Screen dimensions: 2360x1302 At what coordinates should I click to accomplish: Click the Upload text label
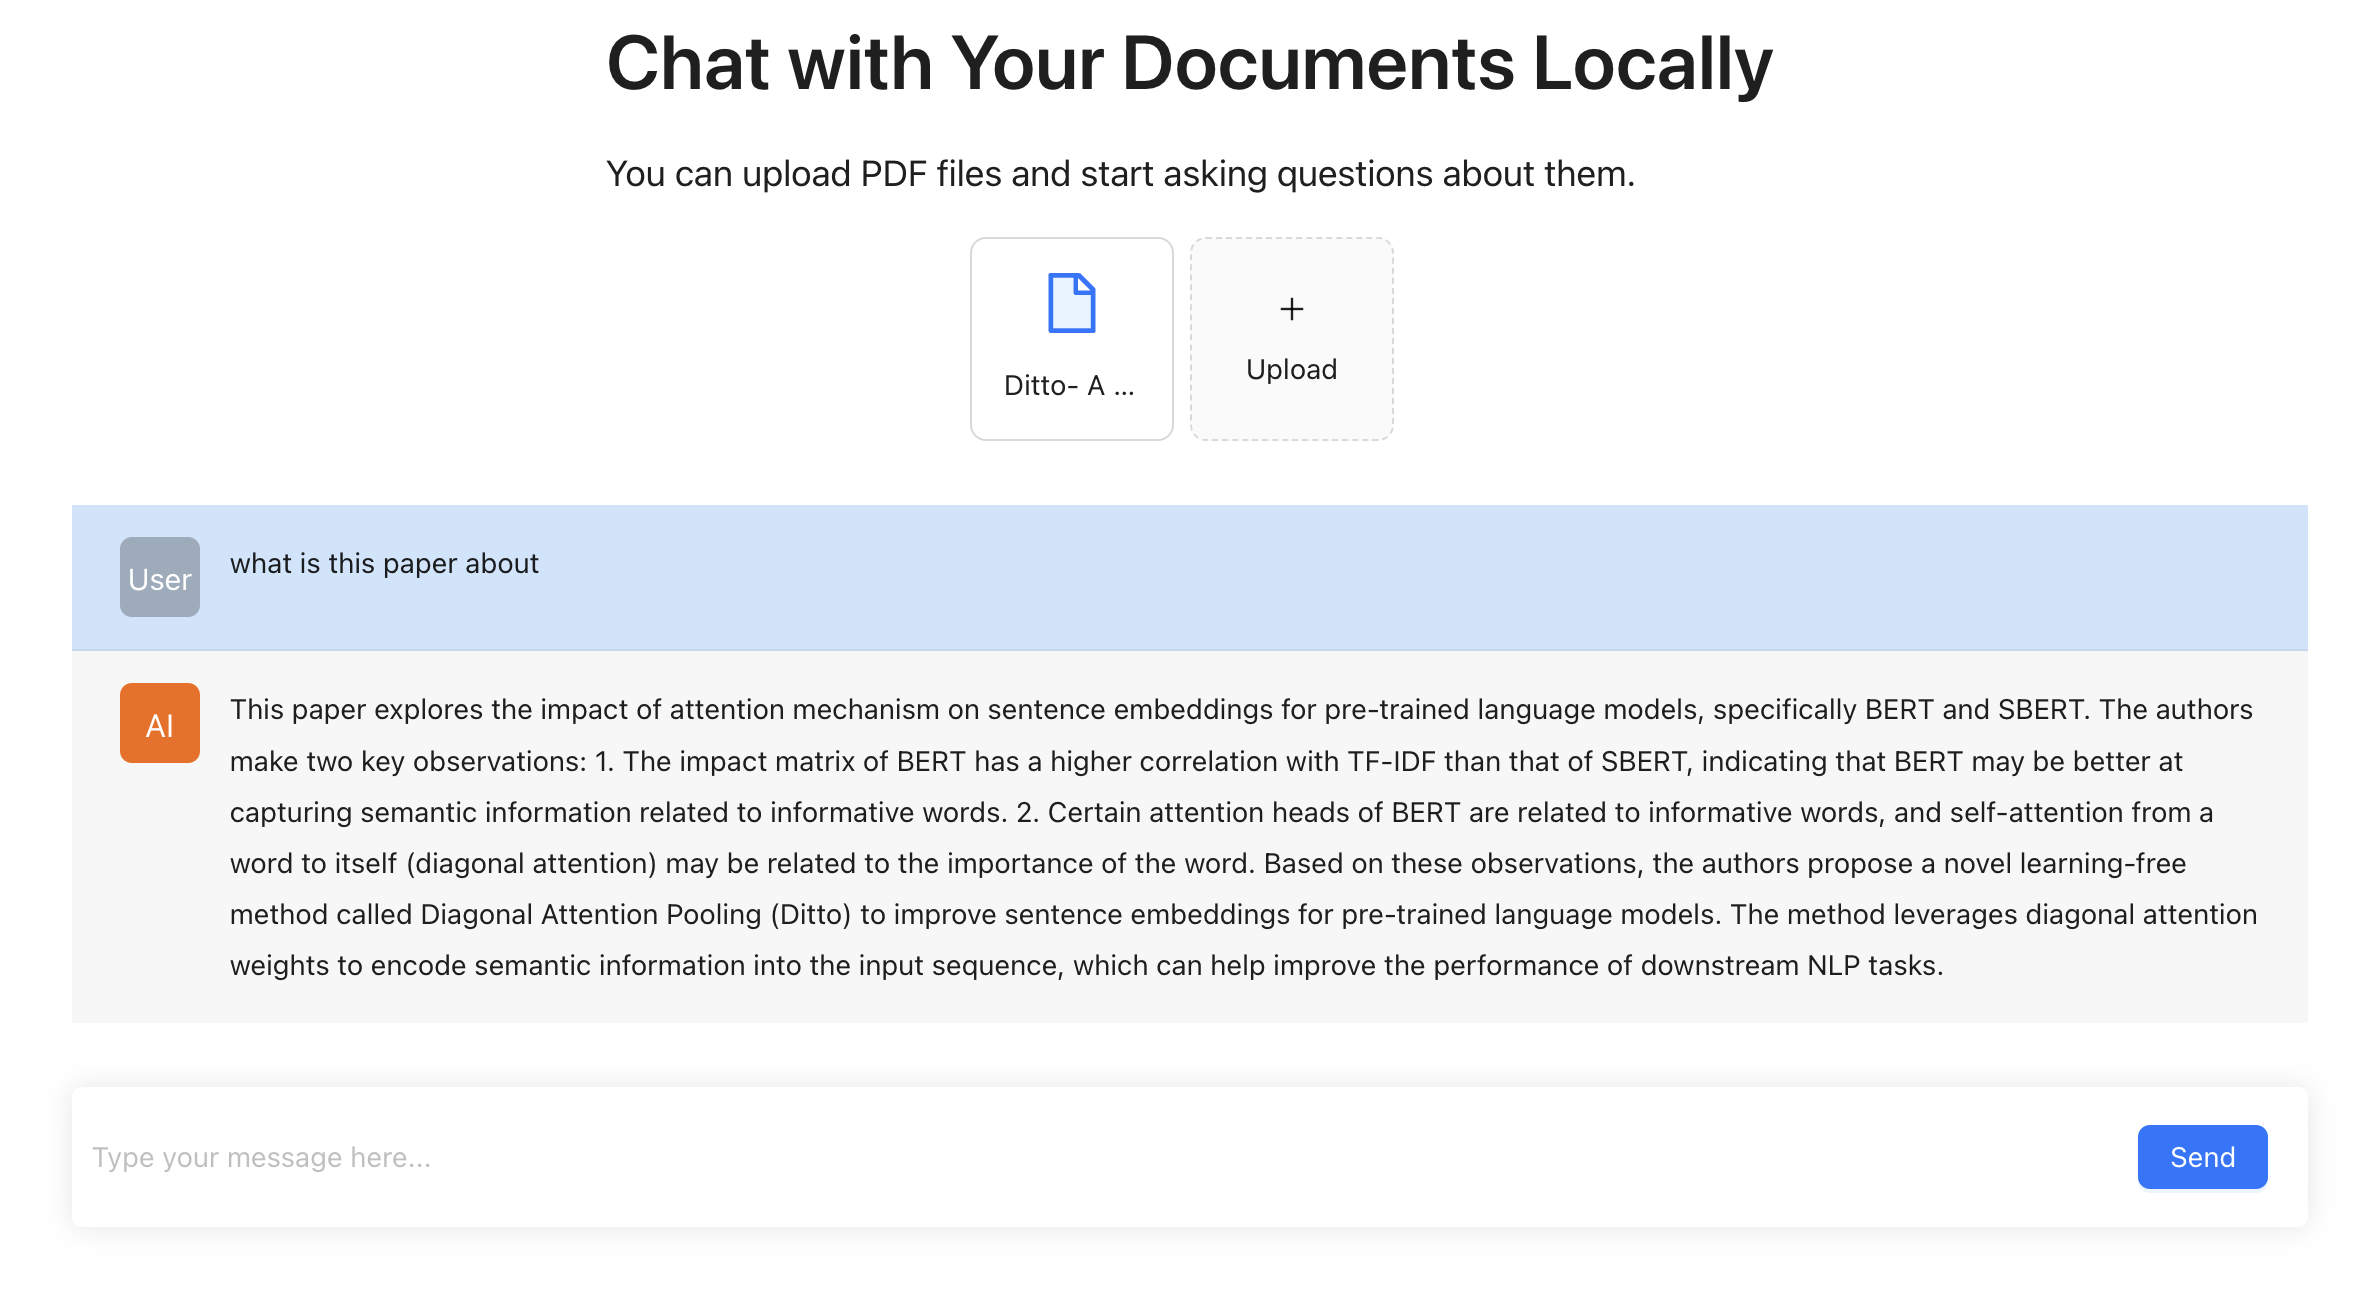click(1291, 370)
